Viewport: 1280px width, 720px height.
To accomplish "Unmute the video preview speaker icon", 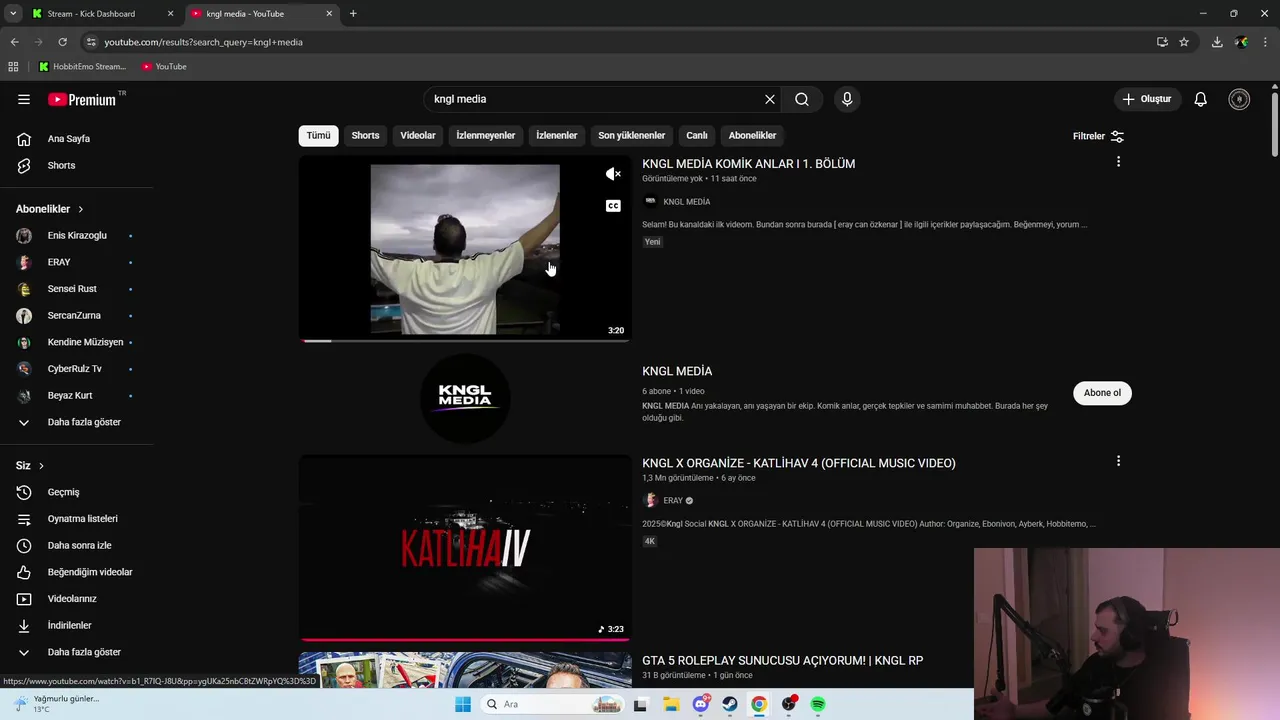I will pos(613,174).
